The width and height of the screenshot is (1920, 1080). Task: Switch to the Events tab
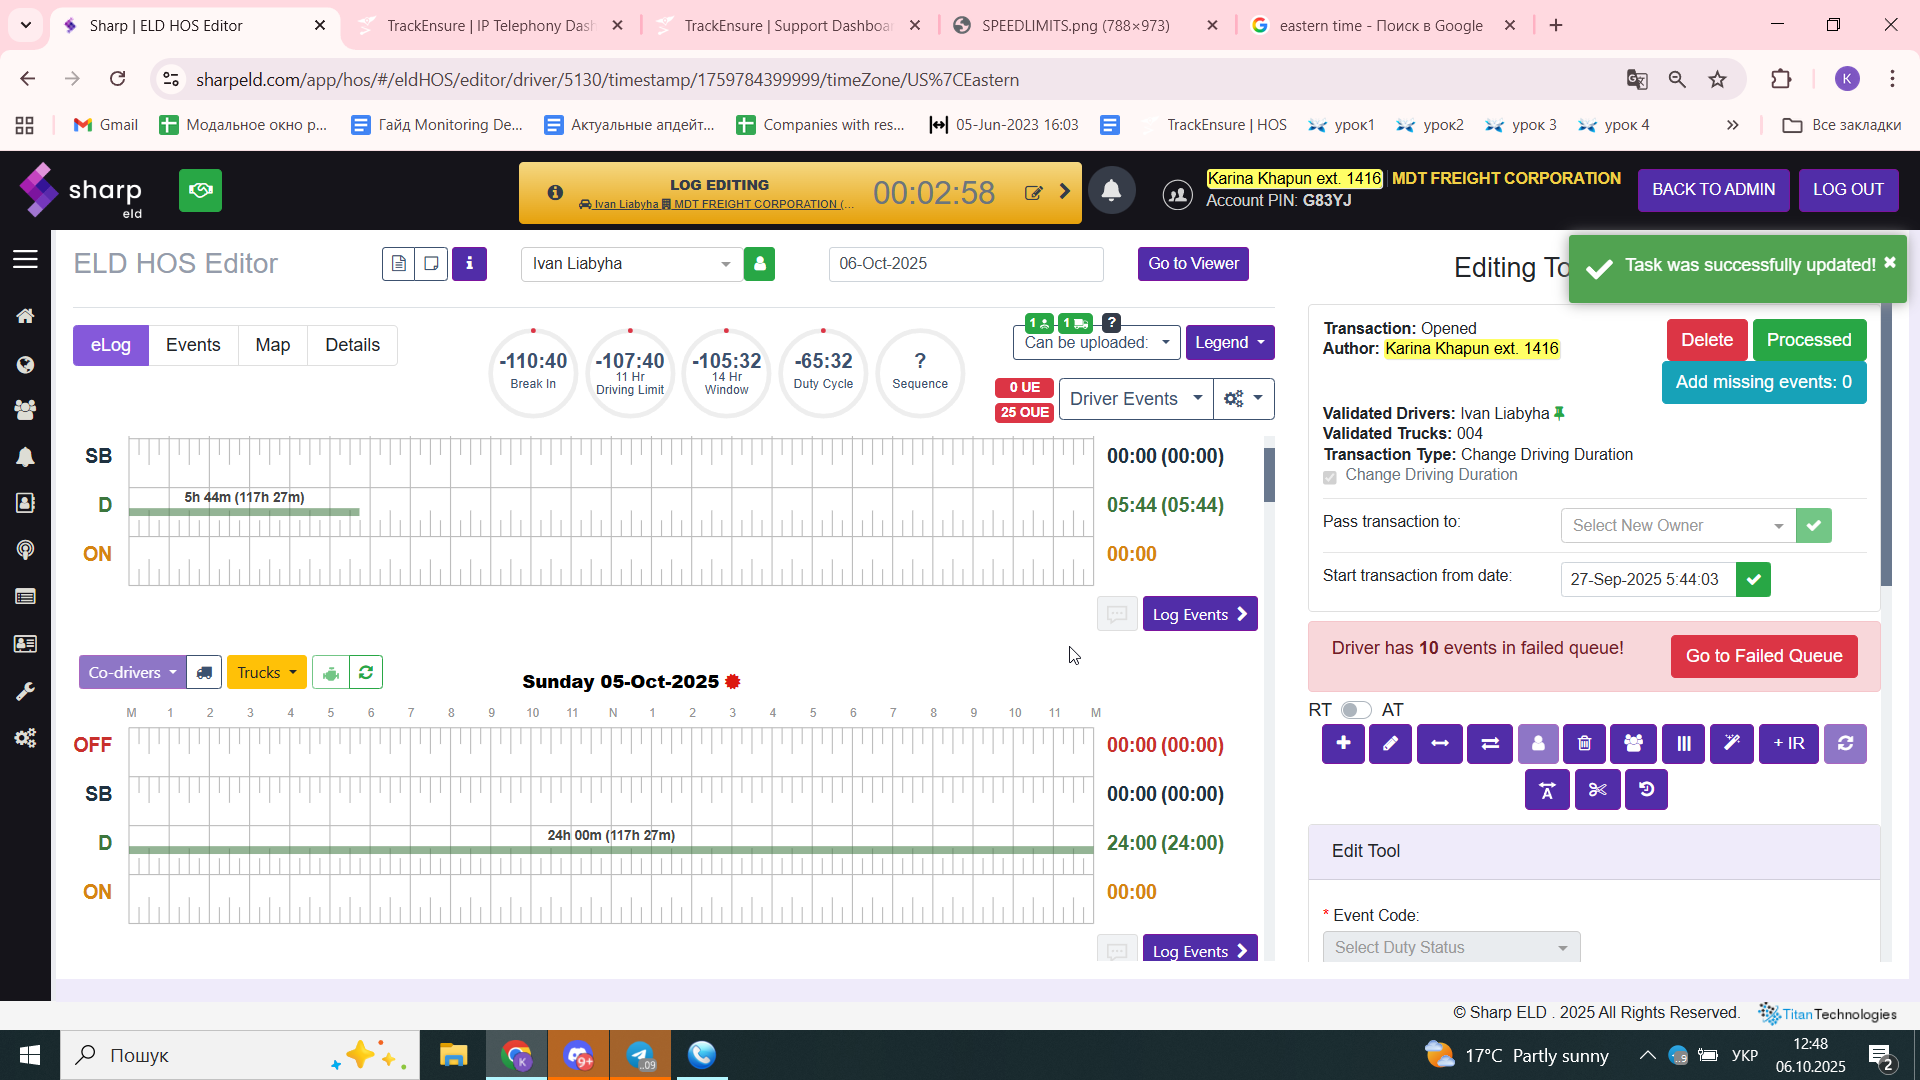[193, 345]
